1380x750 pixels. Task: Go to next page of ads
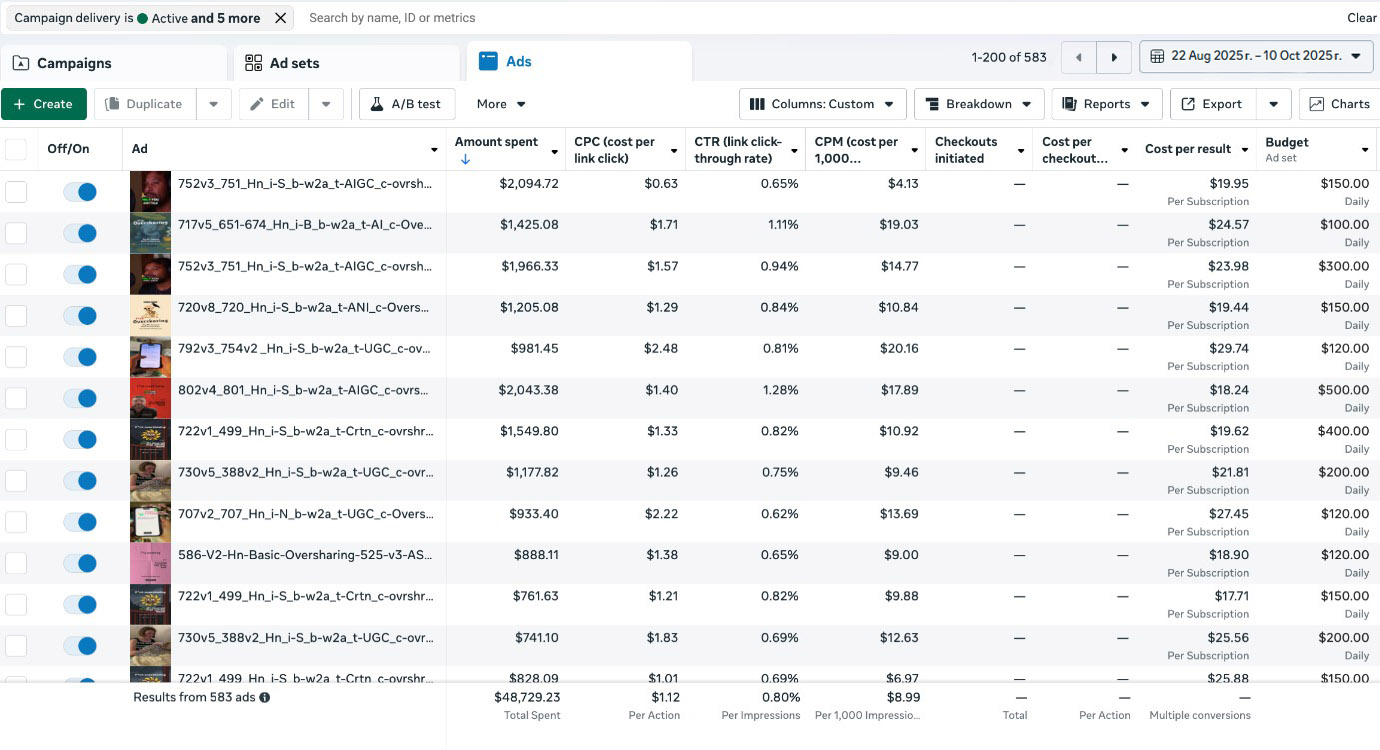point(1114,57)
